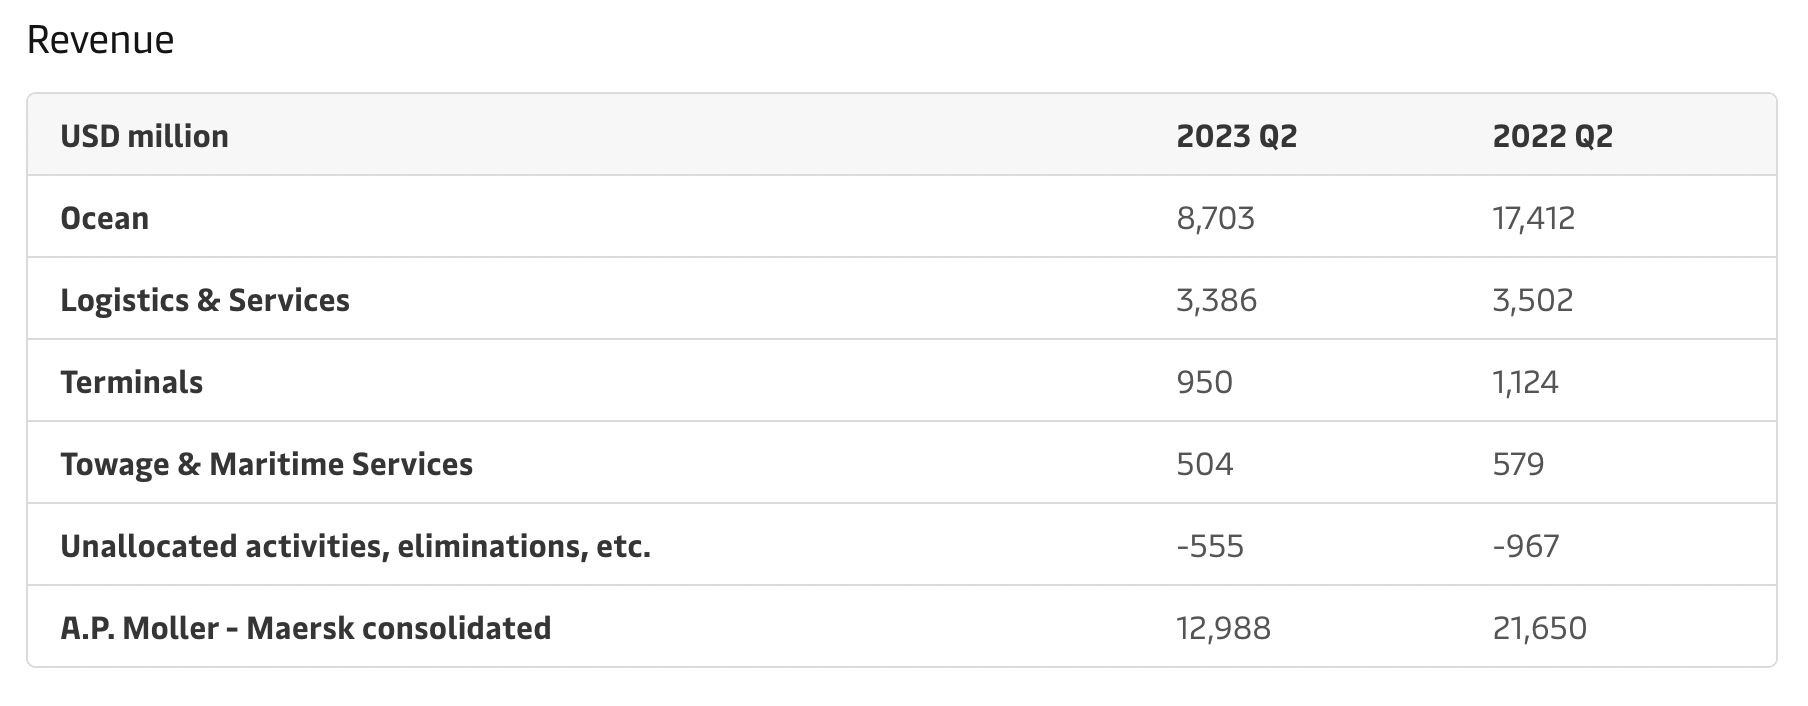Click Ocean 2023 Q2 value 8,703
Image resolution: width=1808 pixels, height=706 pixels.
[1215, 218]
